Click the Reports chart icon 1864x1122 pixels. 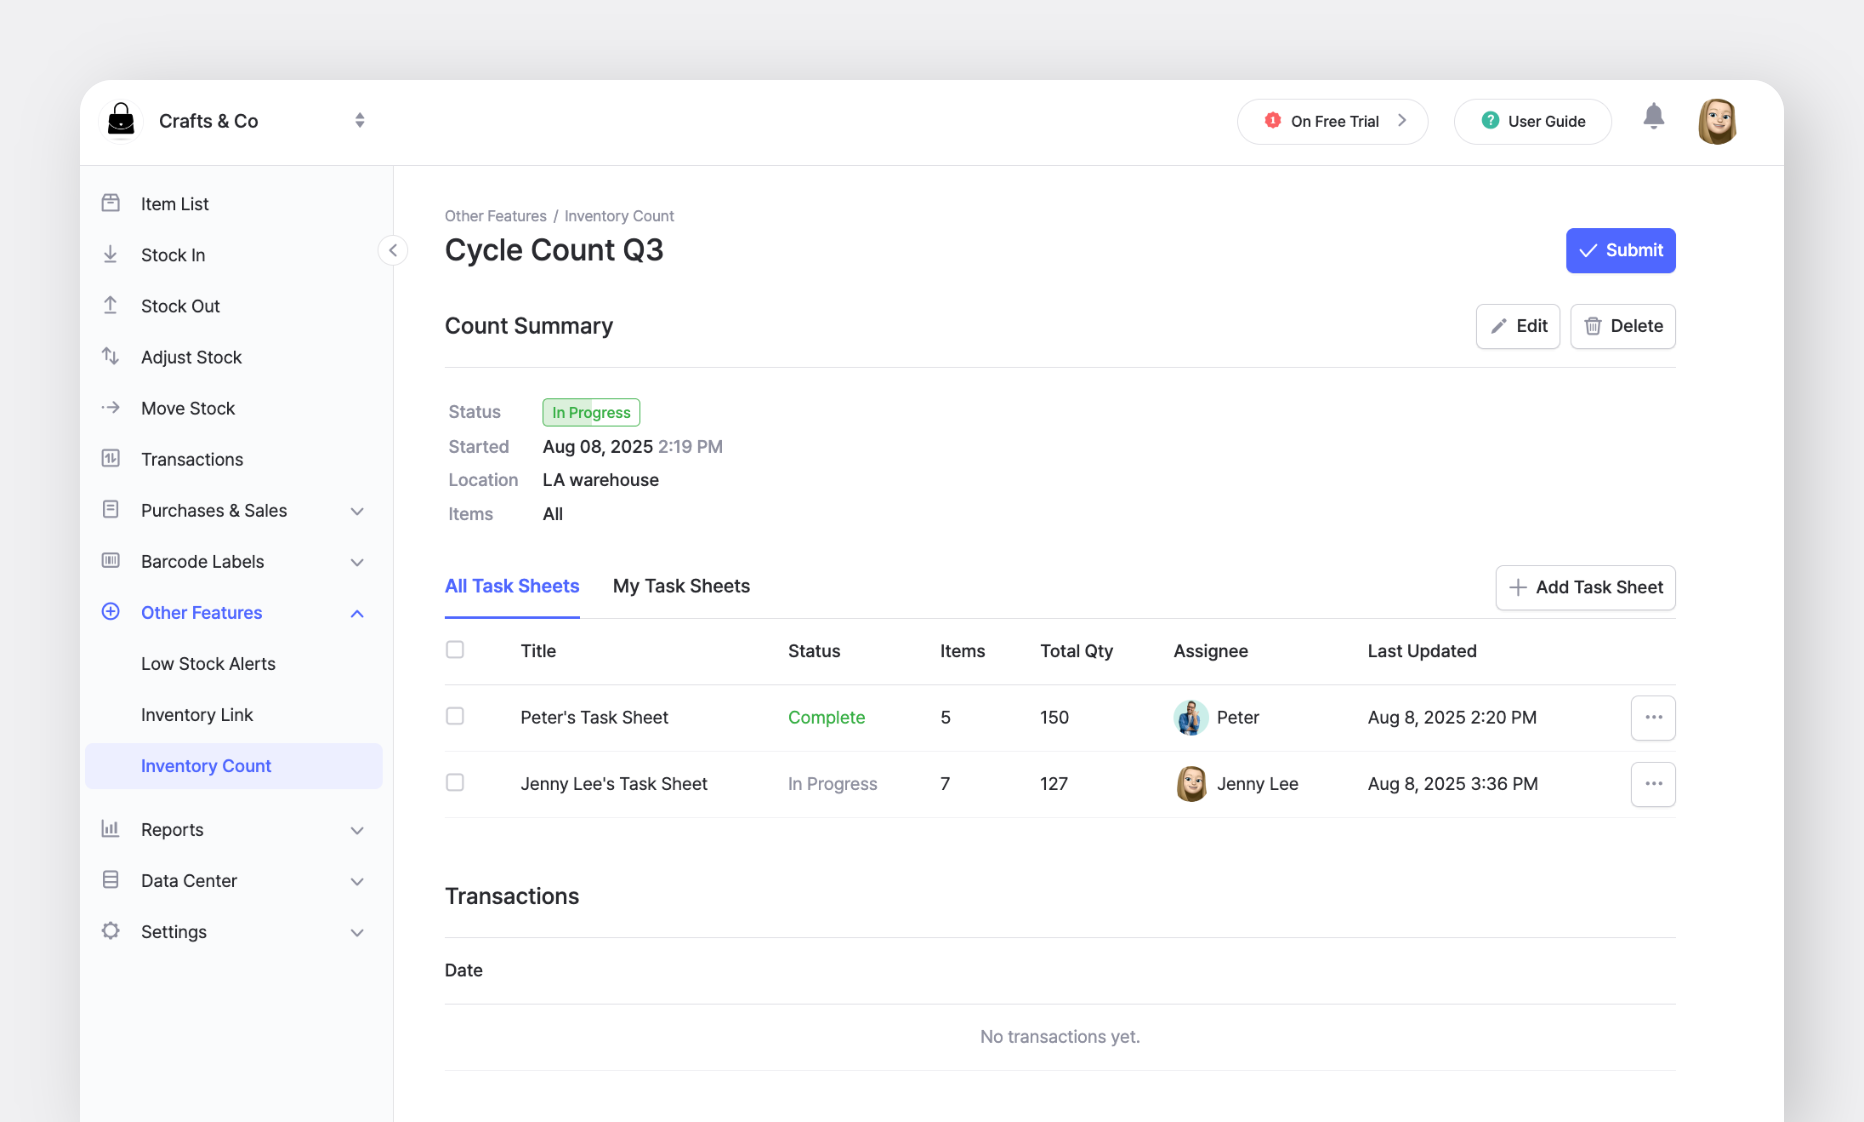point(110,829)
